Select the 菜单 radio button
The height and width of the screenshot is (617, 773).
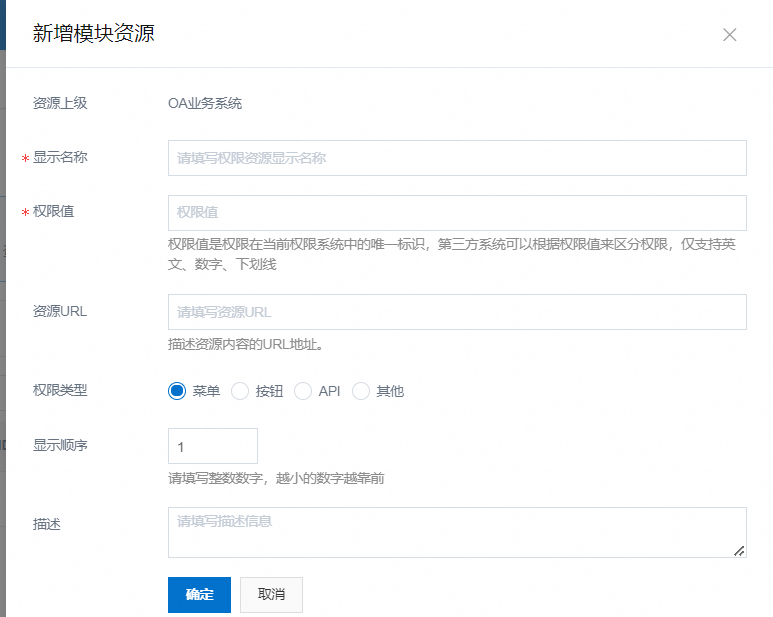click(178, 391)
